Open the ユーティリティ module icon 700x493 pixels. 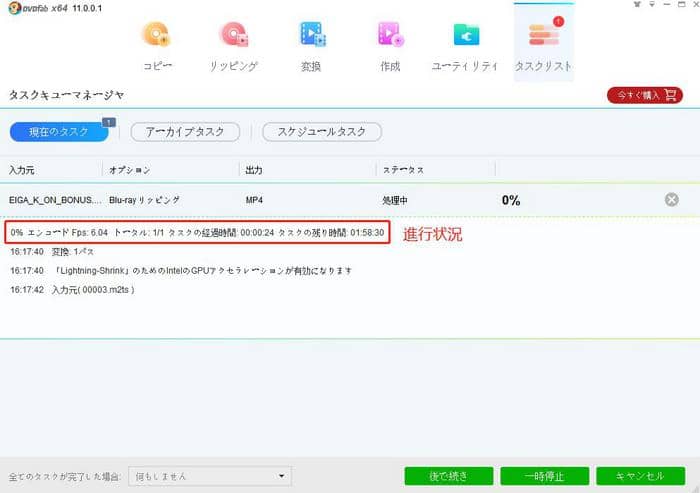pos(465,43)
